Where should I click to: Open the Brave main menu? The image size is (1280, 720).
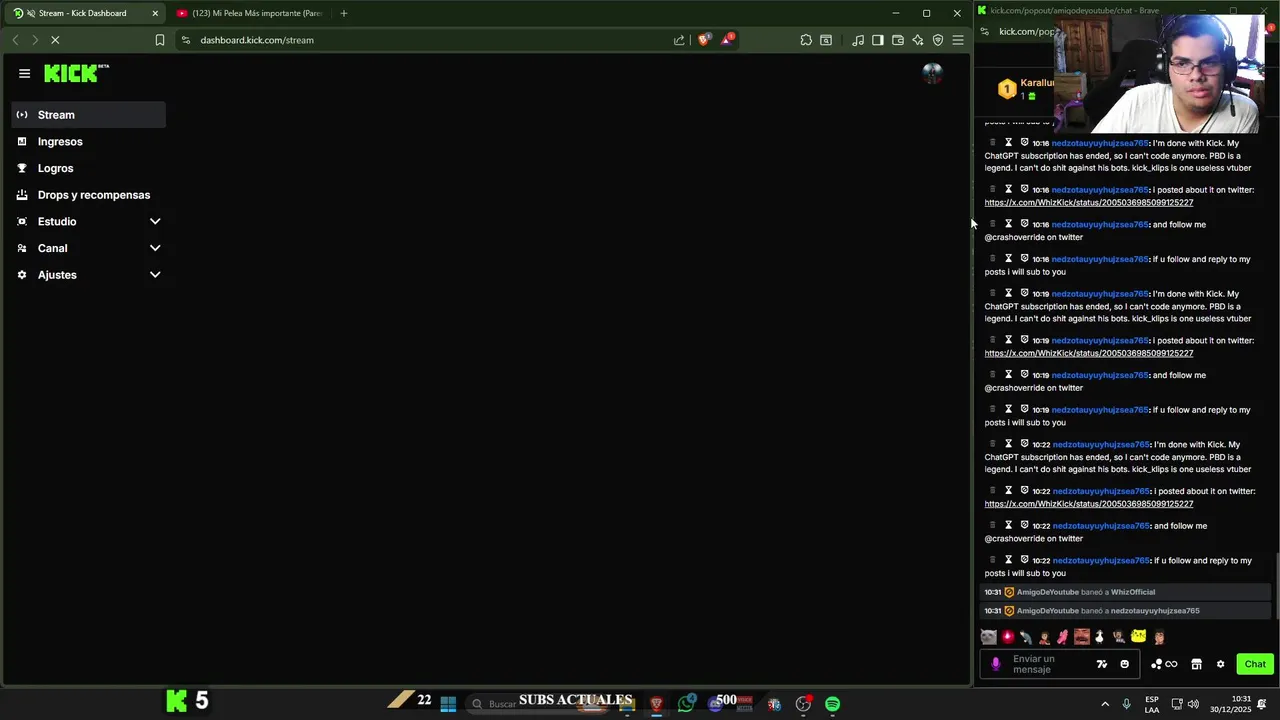coord(958,40)
